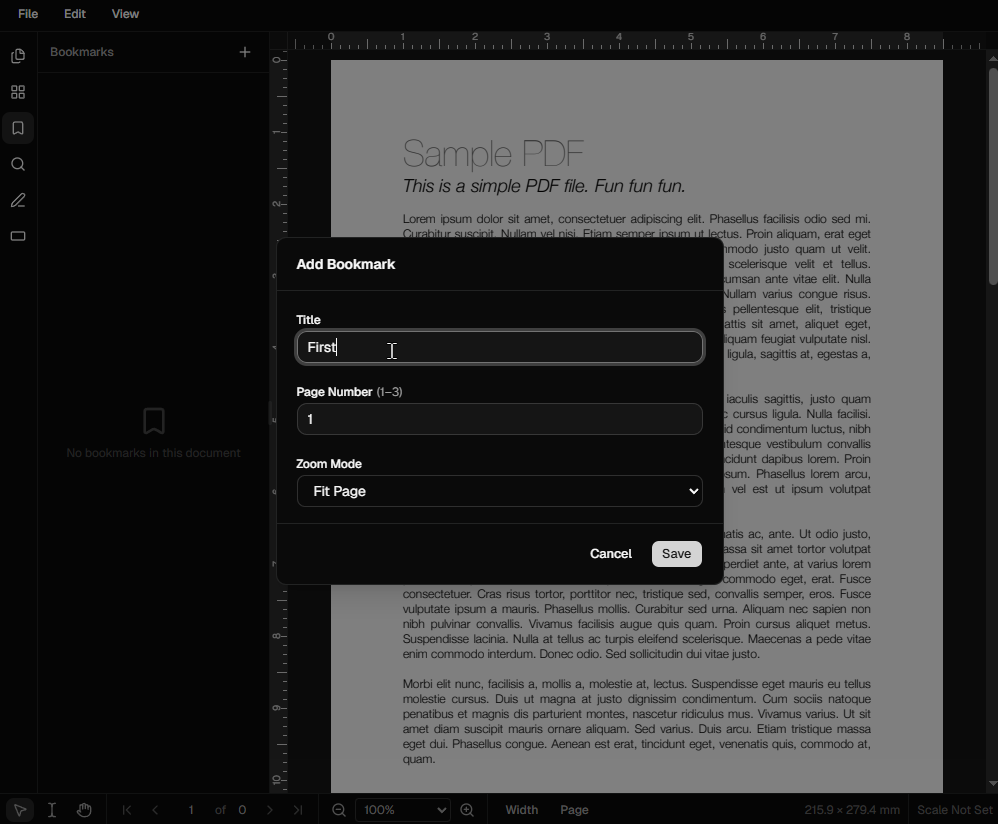
Task: Select the form field tool in sidebar
Action: click(18, 236)
